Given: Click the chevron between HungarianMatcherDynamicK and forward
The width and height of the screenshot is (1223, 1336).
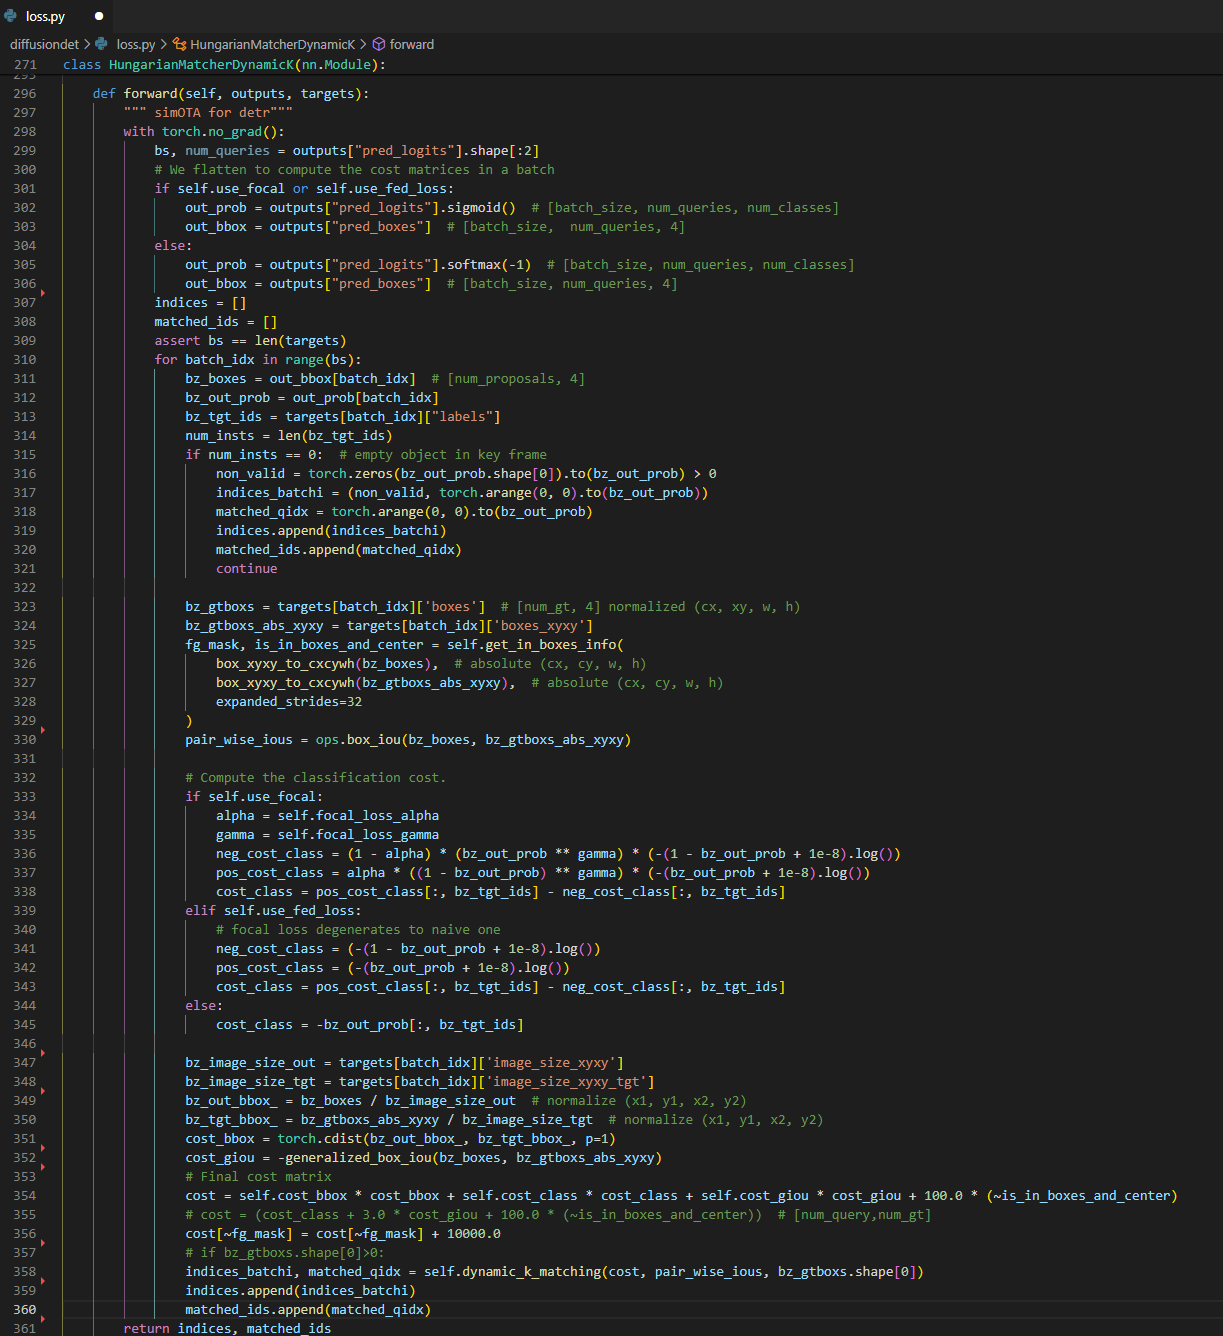Looking at the screenshot, I should point(363,44).
